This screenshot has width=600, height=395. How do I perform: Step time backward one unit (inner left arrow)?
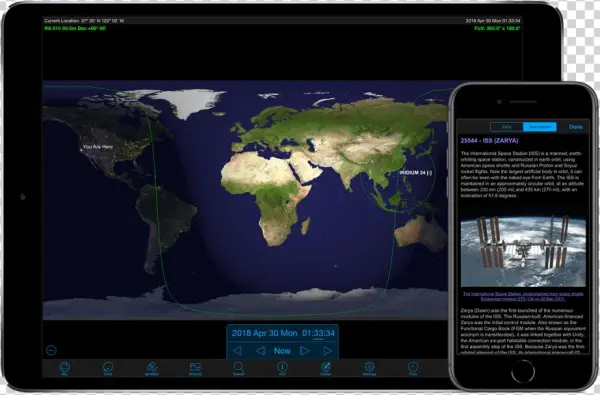260,351
